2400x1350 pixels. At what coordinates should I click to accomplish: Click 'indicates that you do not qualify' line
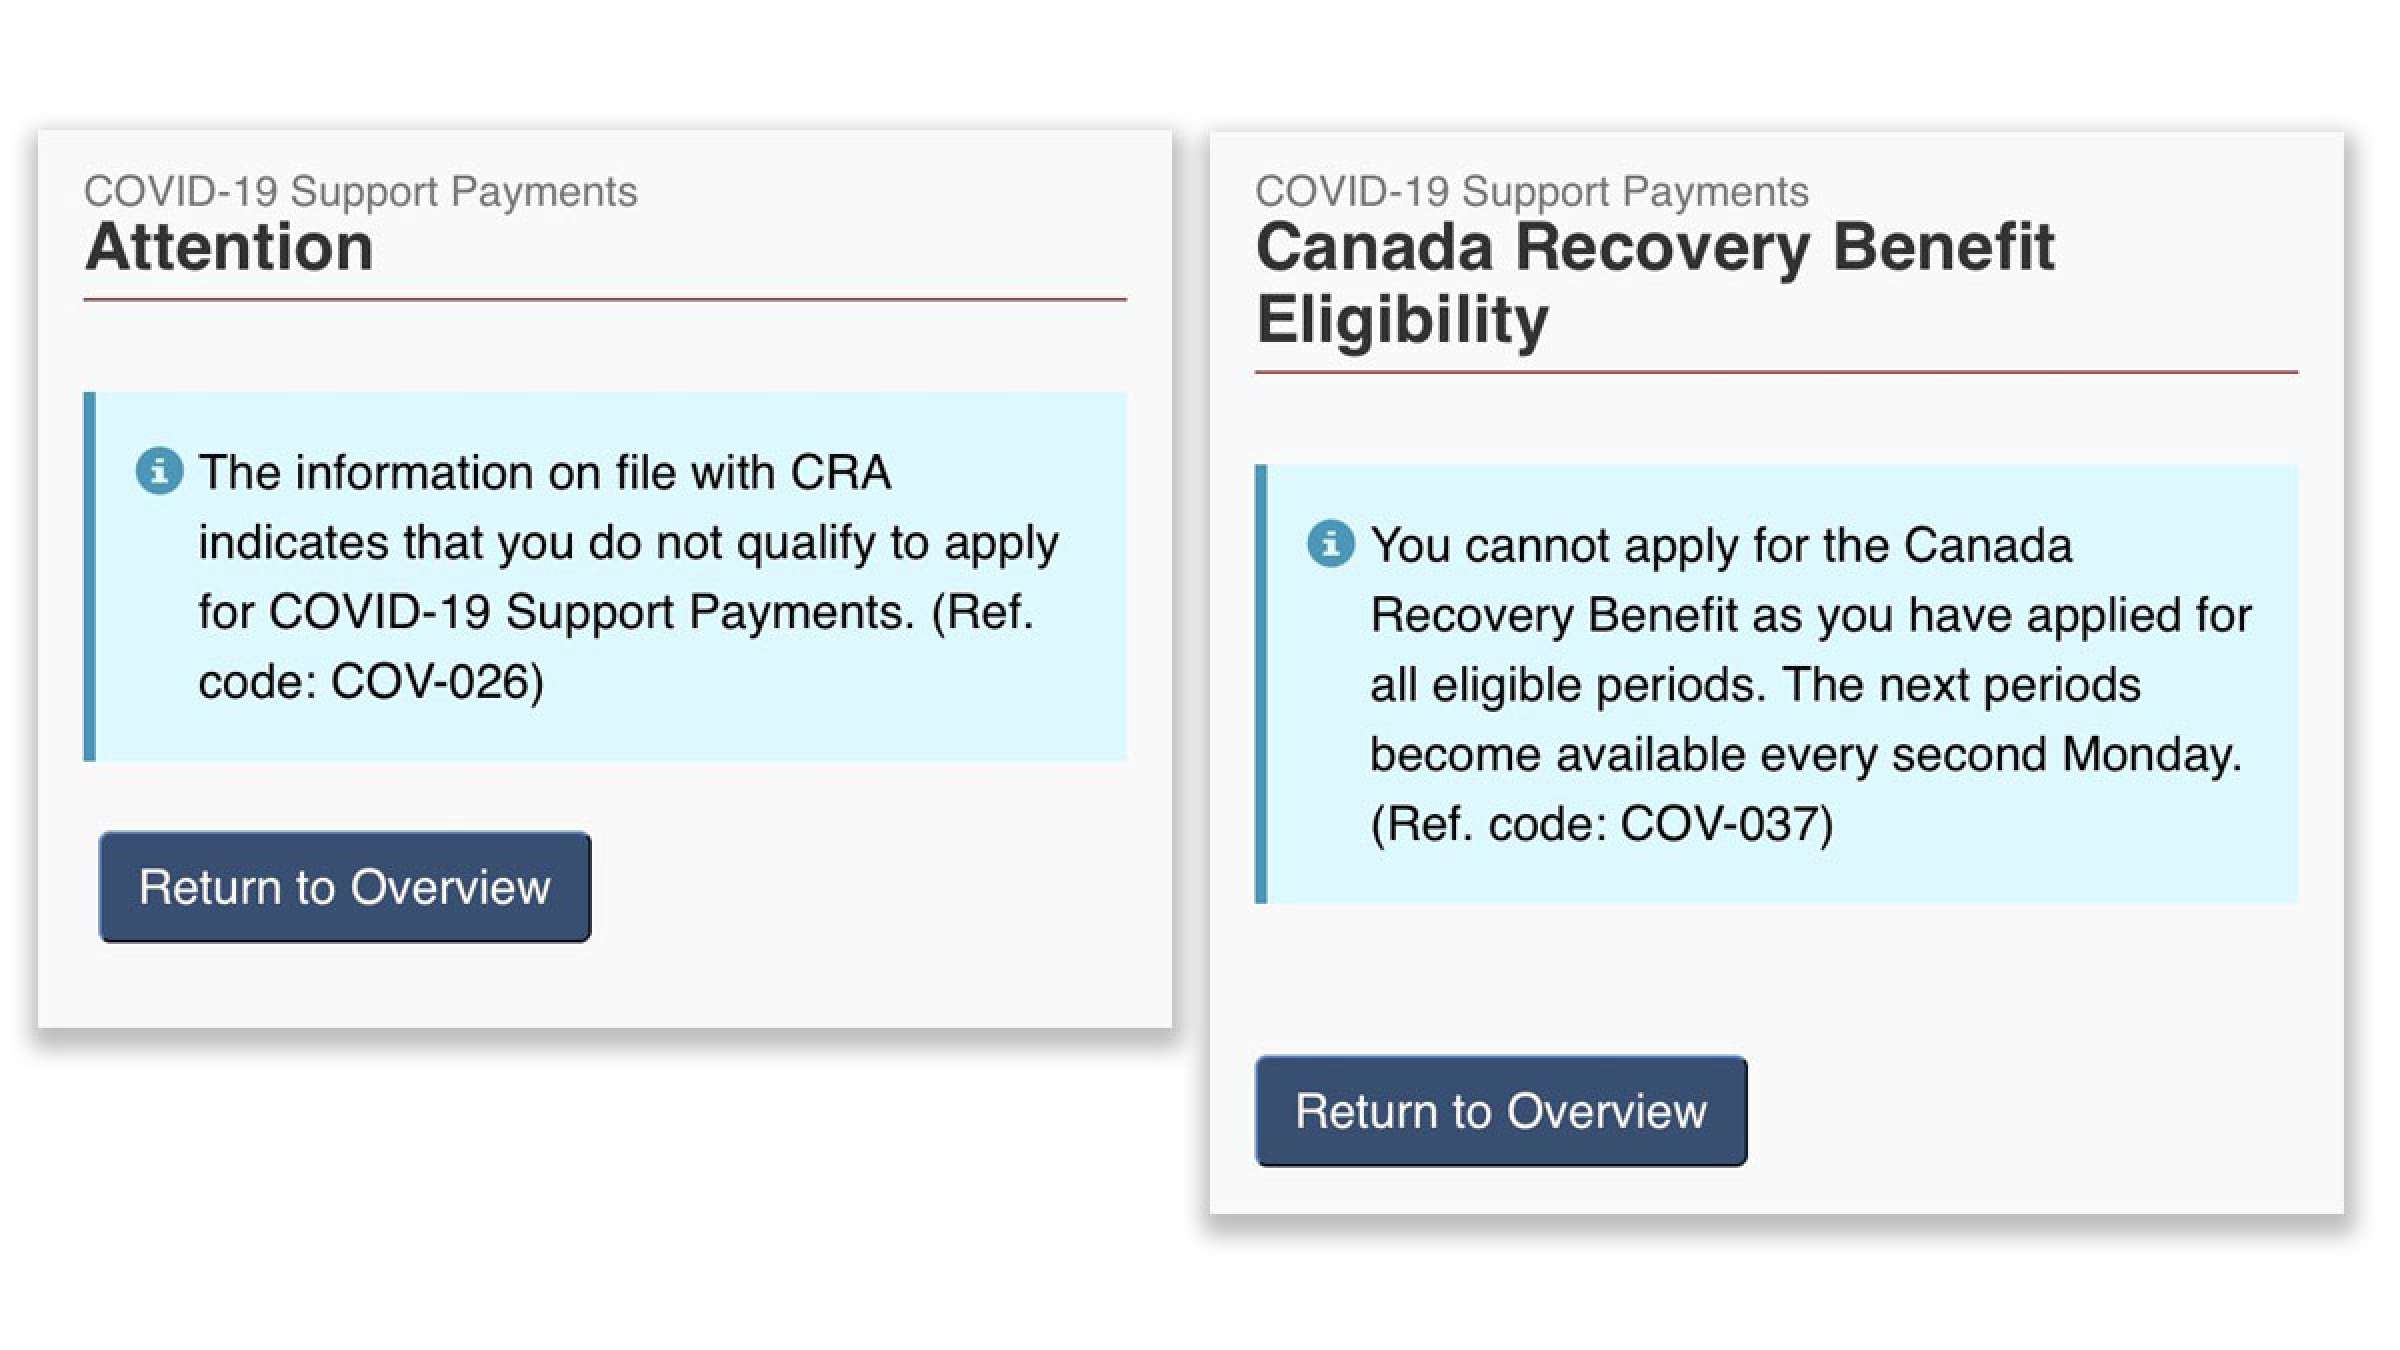pyautogui.click(x=628, y=543)
